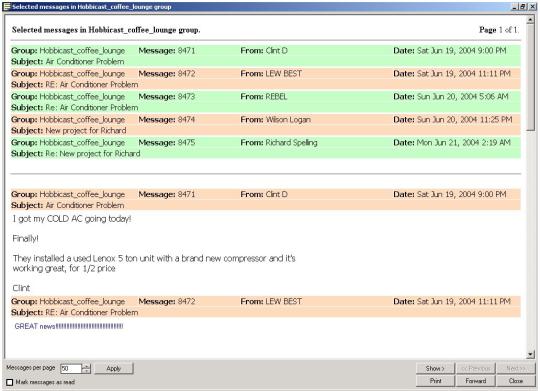540x391 pixels.
Task: Click the Messages per page field
Action: (x=71, y=369)
